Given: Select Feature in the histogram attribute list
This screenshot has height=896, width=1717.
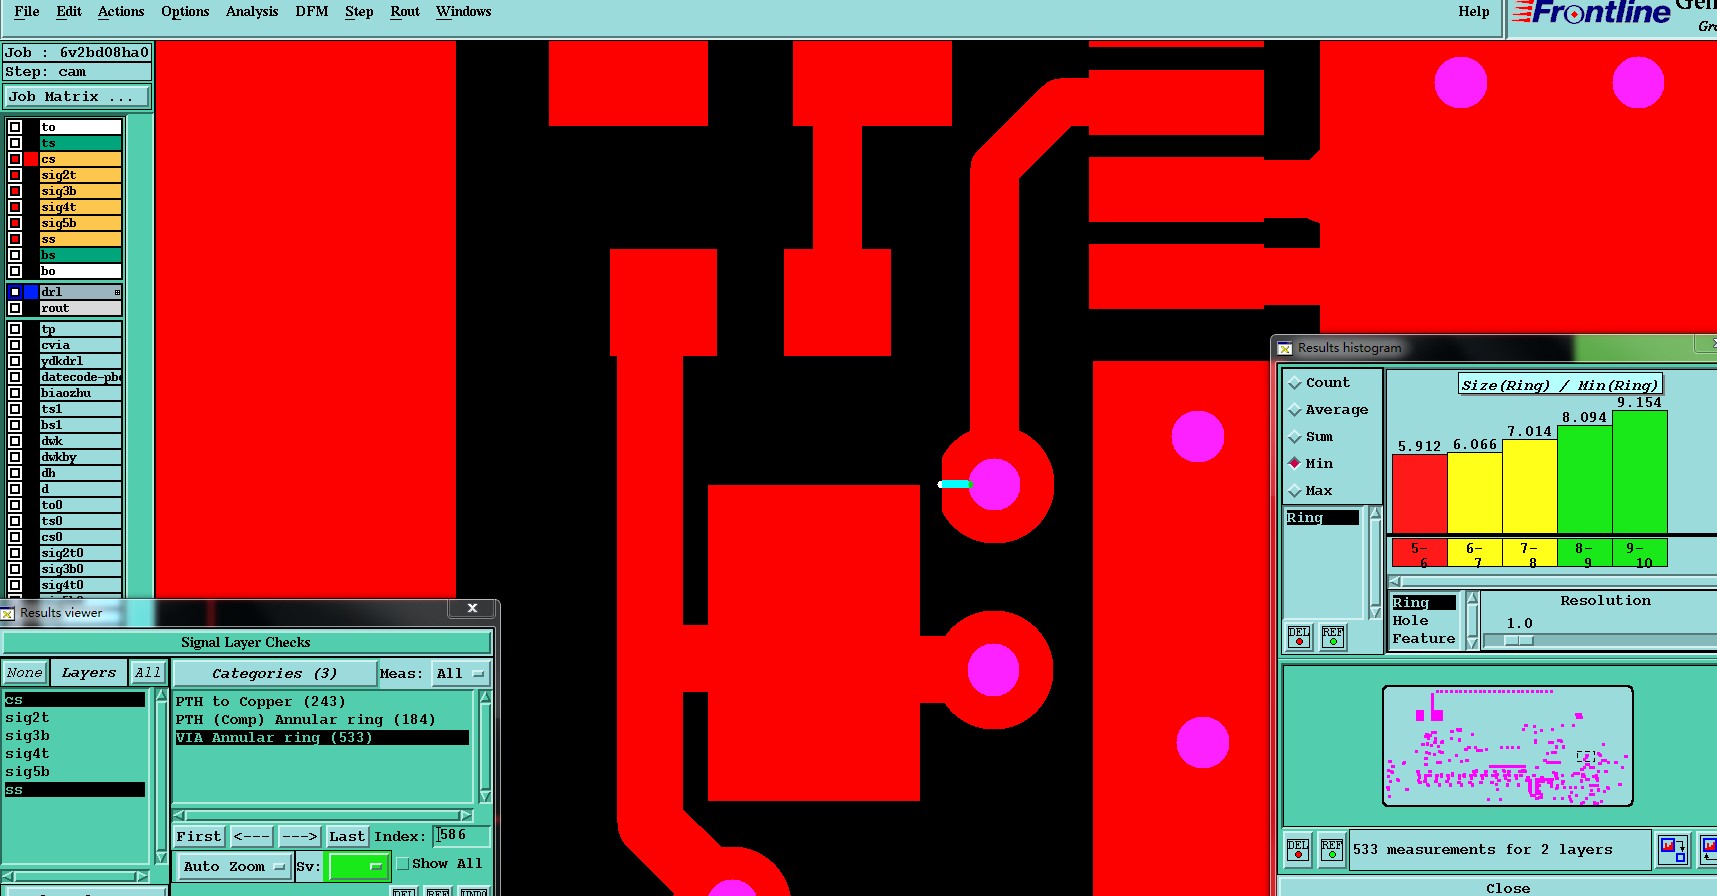Looking at the screenshot, I should tap(1424, 639).
